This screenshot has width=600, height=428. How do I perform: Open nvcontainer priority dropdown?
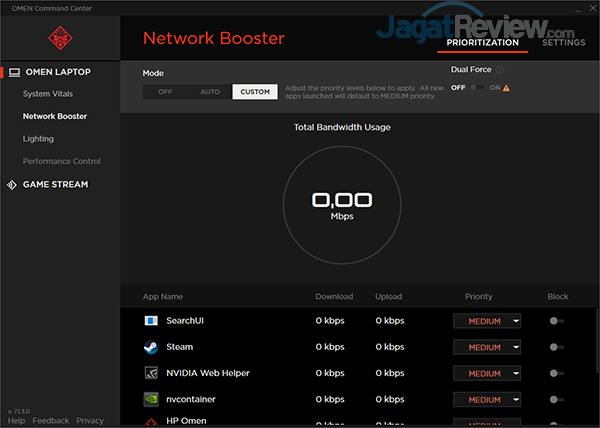(487, 399)
